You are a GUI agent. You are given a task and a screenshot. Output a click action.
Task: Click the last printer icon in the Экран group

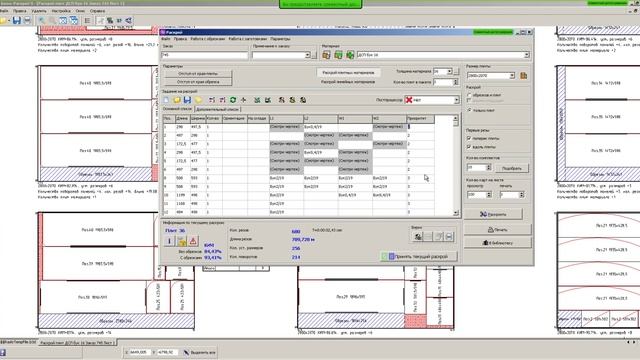pos(449,236)
